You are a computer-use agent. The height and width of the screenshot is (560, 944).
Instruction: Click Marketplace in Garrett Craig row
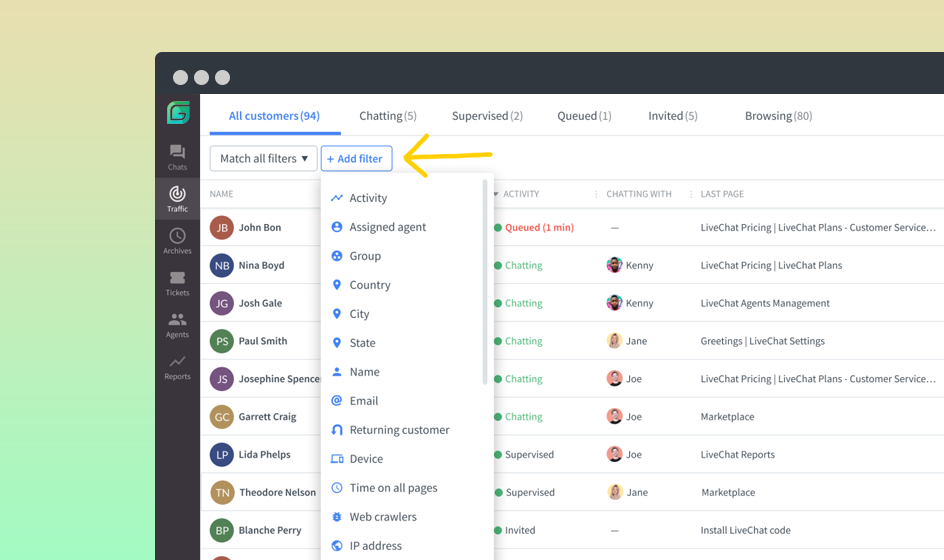pyautogui.click(x=727, y=417)
